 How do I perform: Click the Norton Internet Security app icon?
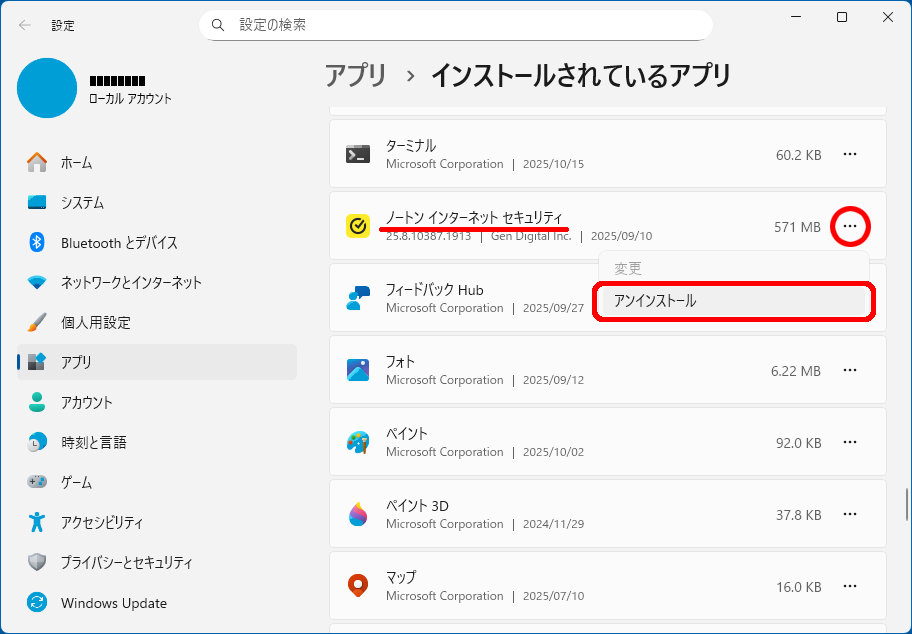point(358,227)
